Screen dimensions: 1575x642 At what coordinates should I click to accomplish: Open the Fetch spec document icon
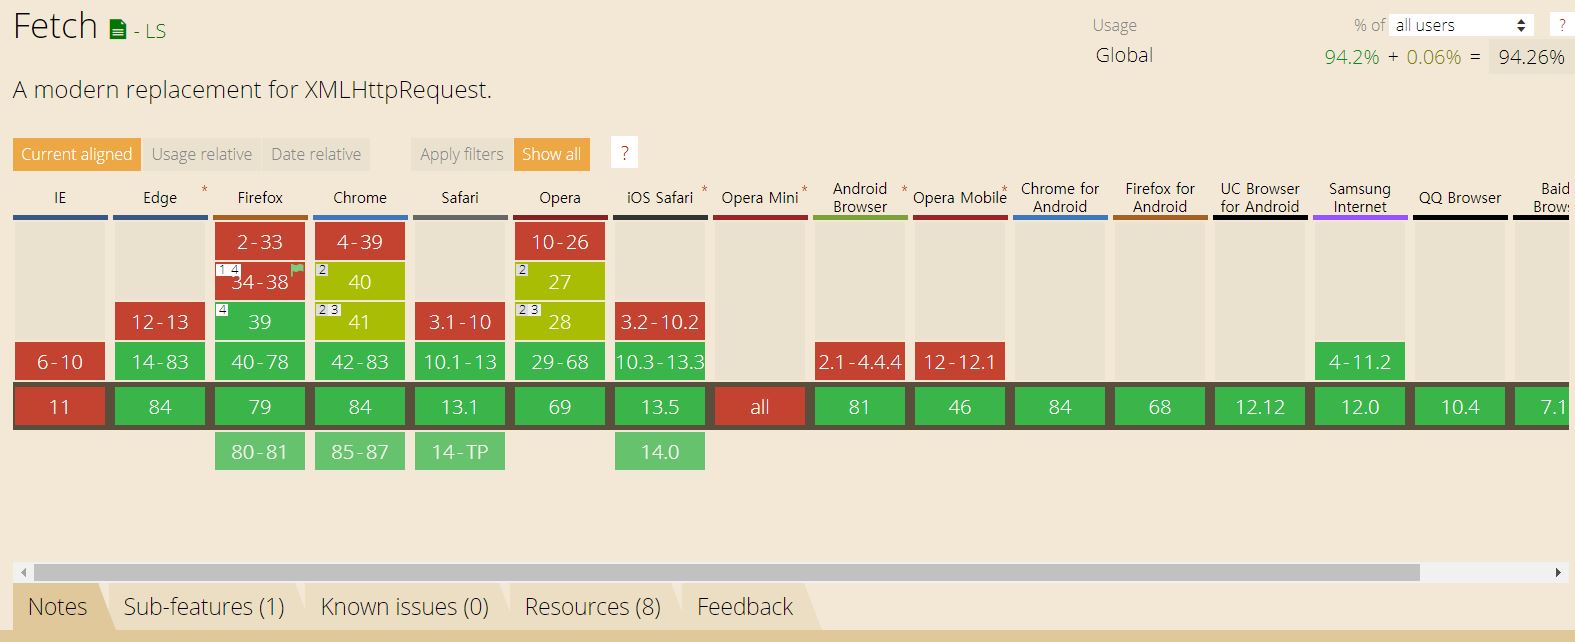[x=118, y=30]
